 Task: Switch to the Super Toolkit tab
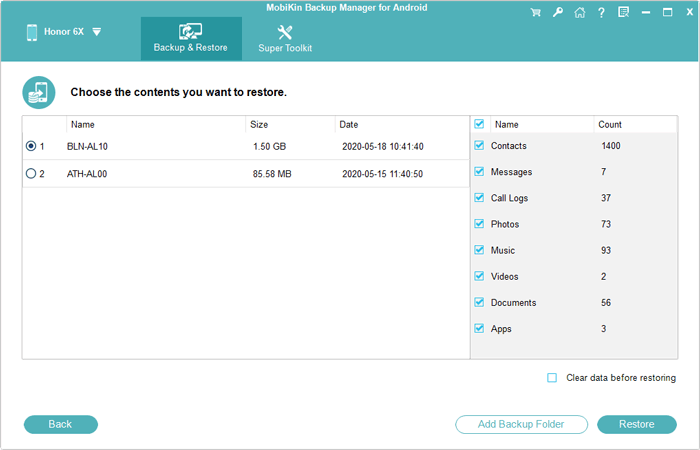pos(285,39)
